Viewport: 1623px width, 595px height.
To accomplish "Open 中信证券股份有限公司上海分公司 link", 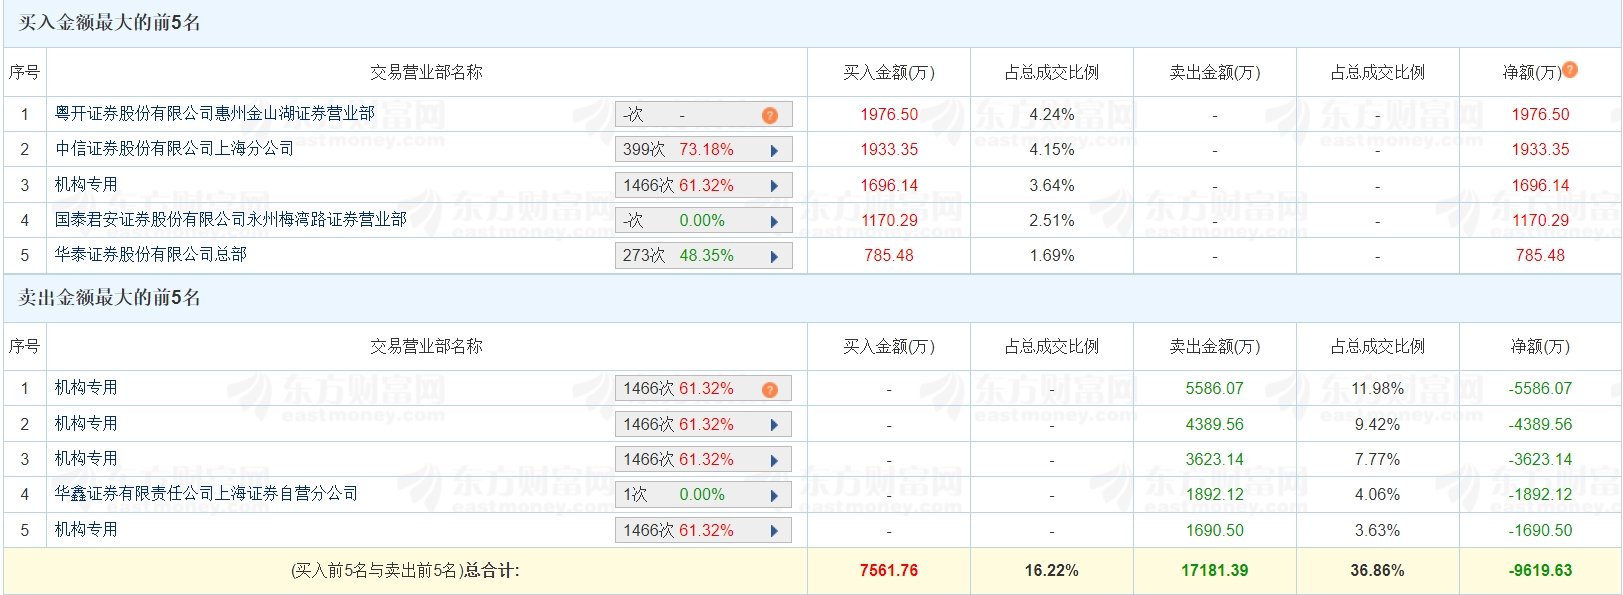I will pos(175,149).
